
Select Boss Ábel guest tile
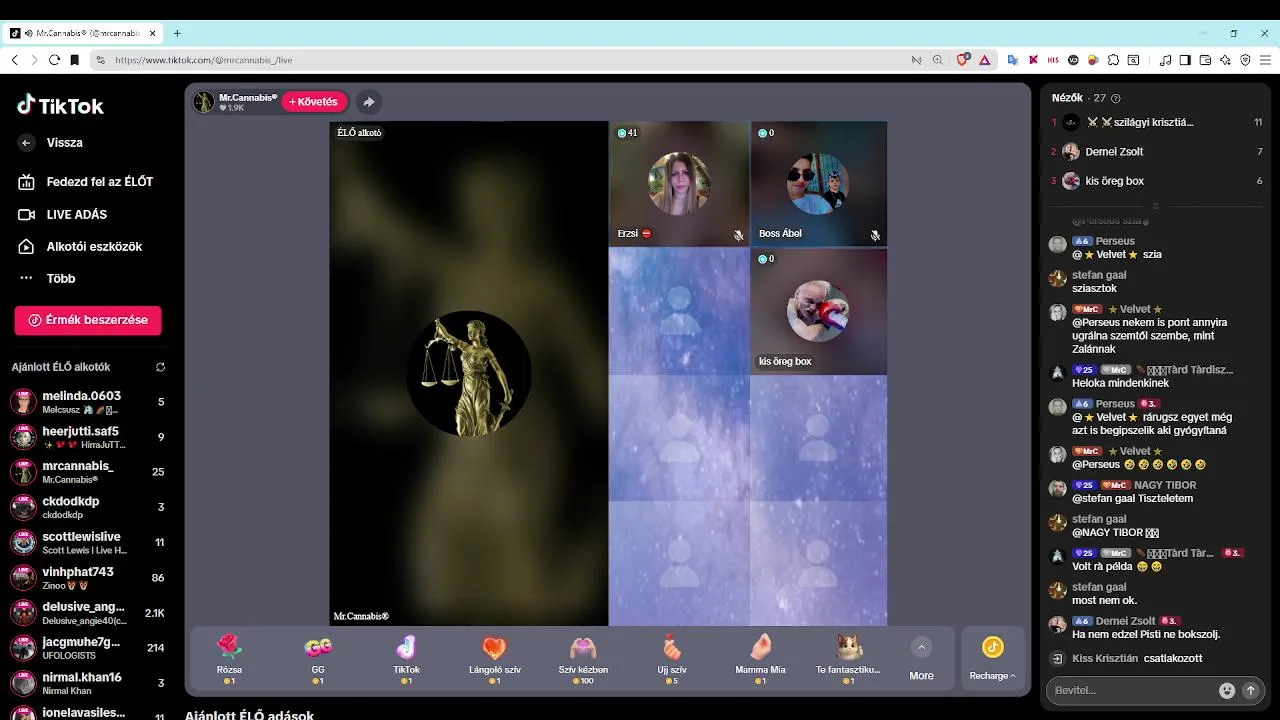click(x=818, y=184)
